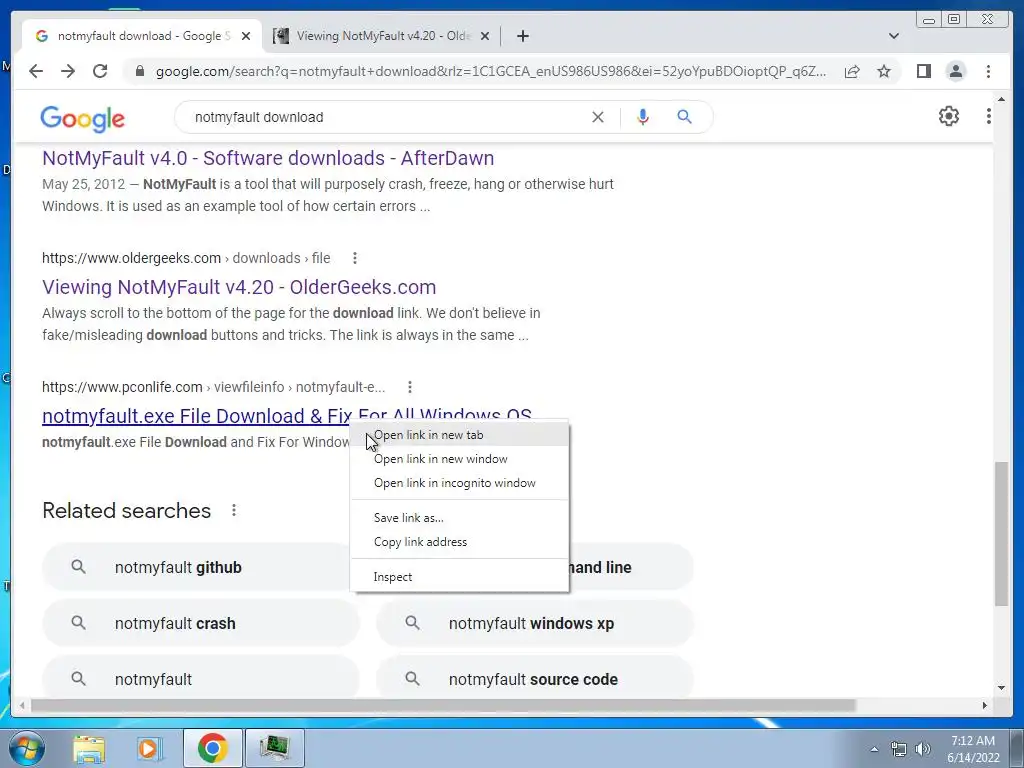Click the Chrome address bar URL
1024x768 pixels.
click(x=491, y=71)
